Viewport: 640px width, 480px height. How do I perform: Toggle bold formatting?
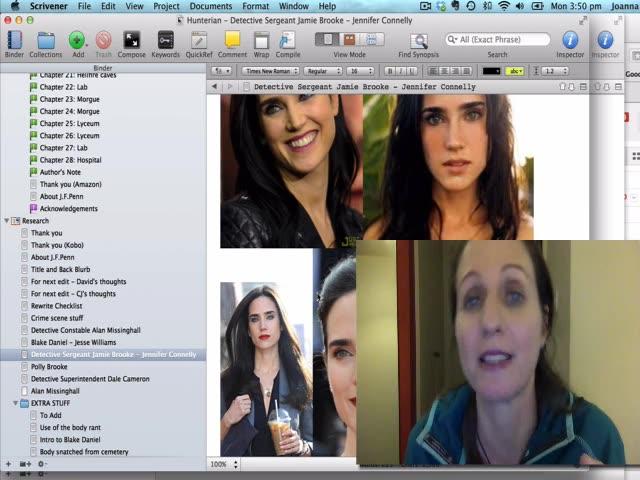[x=390, y=71]
